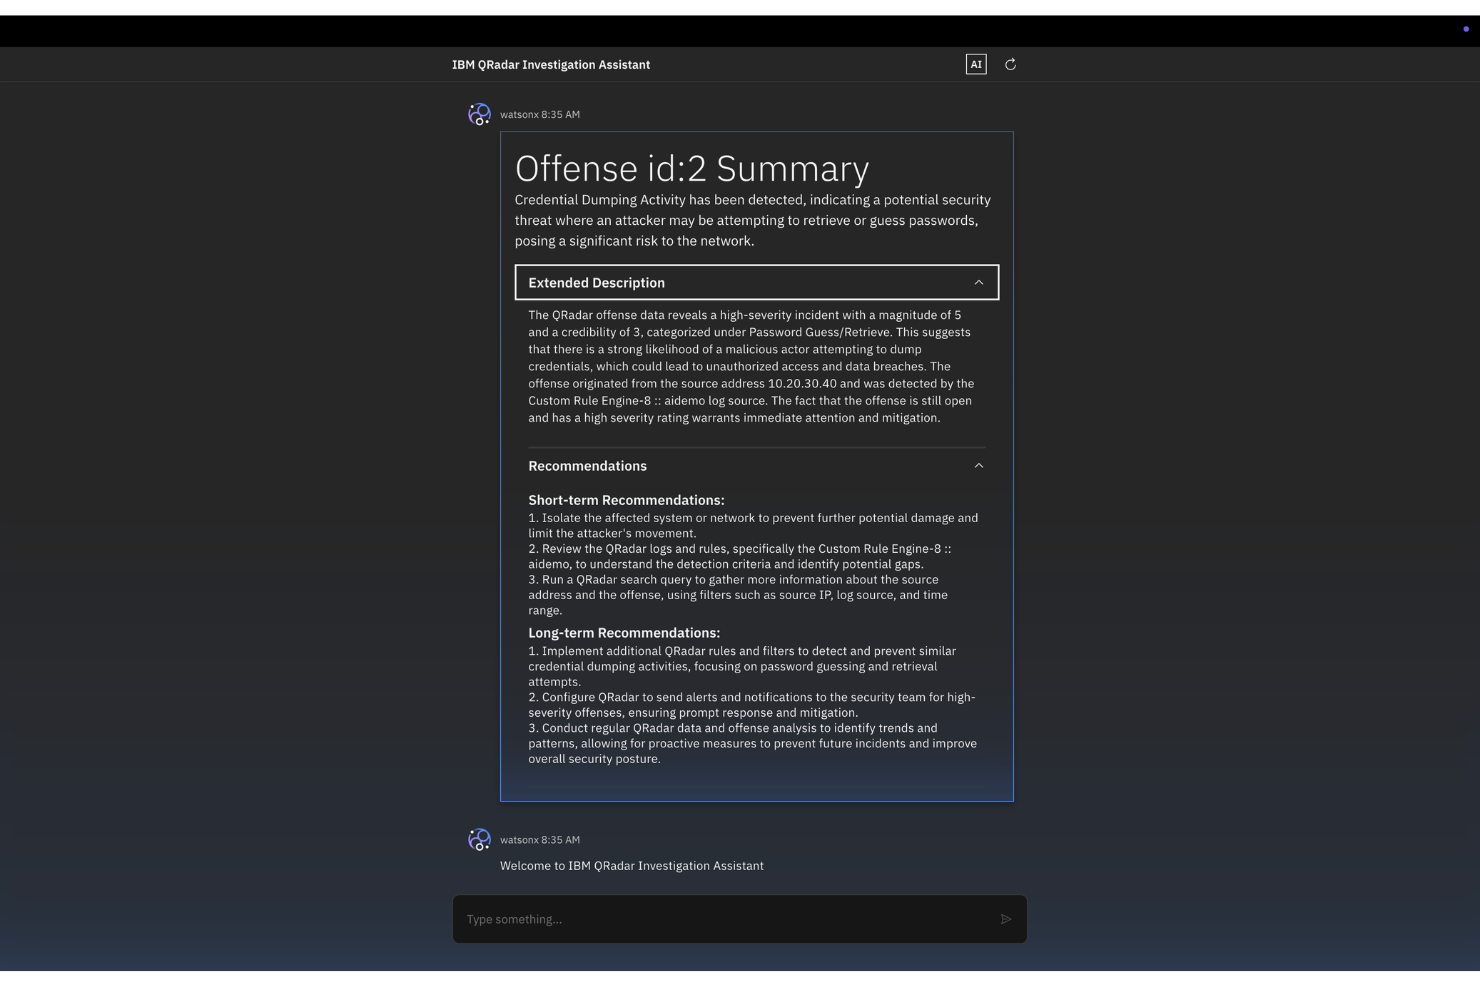Send message with the arrow icon

1006,919
